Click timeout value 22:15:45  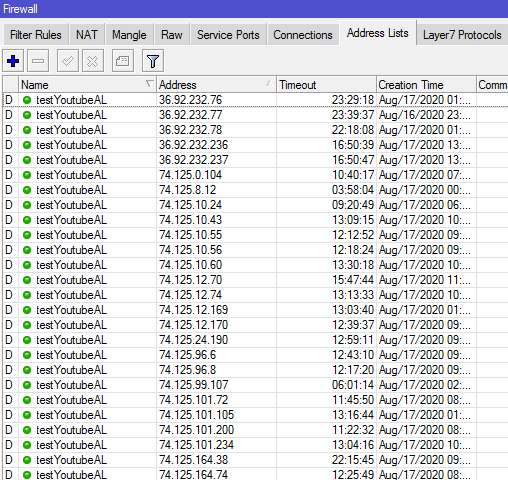353,460
